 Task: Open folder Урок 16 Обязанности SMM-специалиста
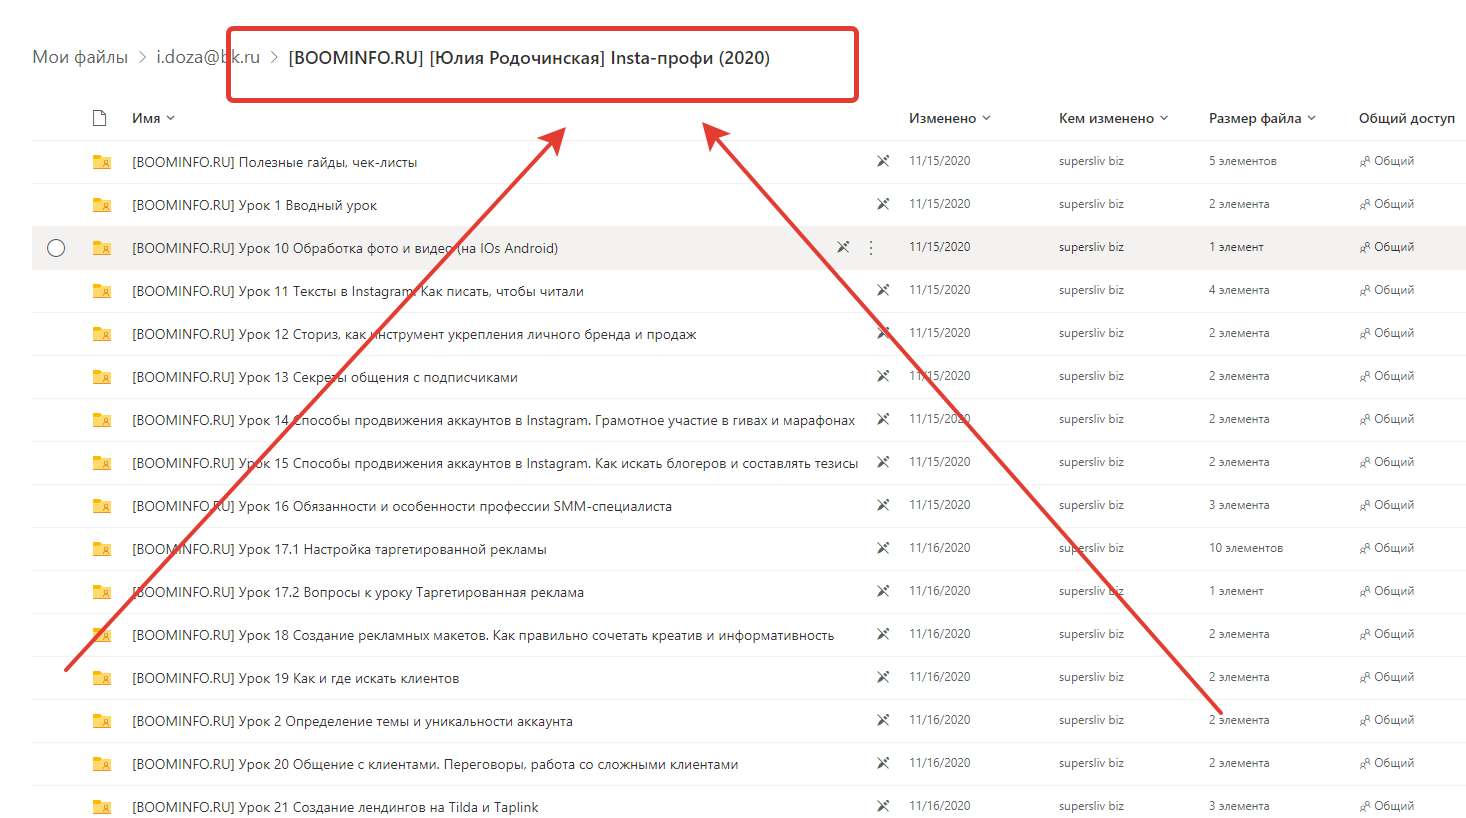pos(402,506)
